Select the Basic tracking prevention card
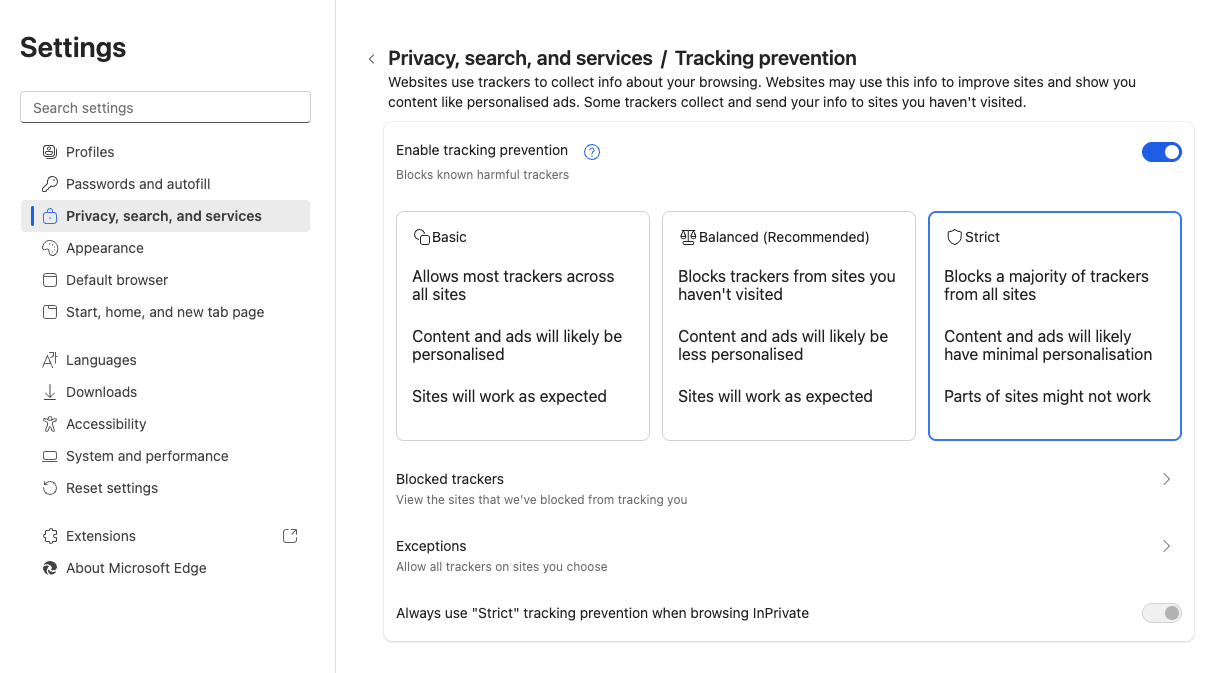Image resolution: width=1231 pixels, height=673 pixels. tap(522, 325)
